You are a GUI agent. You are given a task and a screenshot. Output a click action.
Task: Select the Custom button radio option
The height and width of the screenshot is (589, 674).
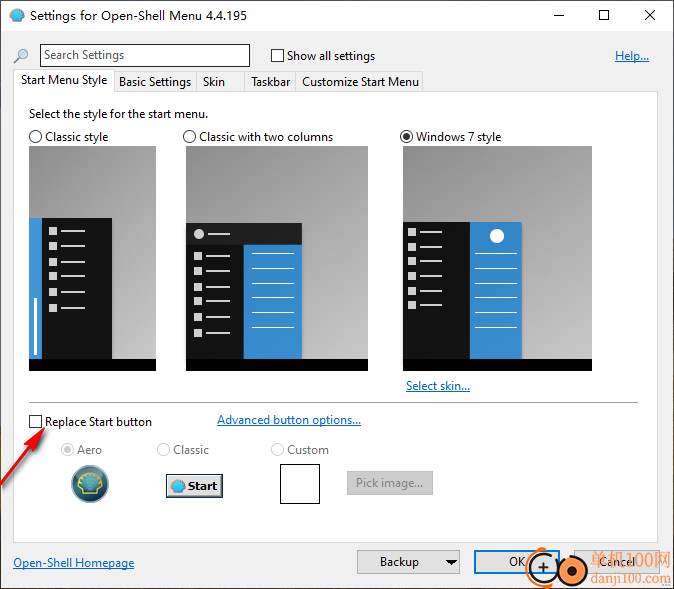pyautogui.click(x=277, y=450)
